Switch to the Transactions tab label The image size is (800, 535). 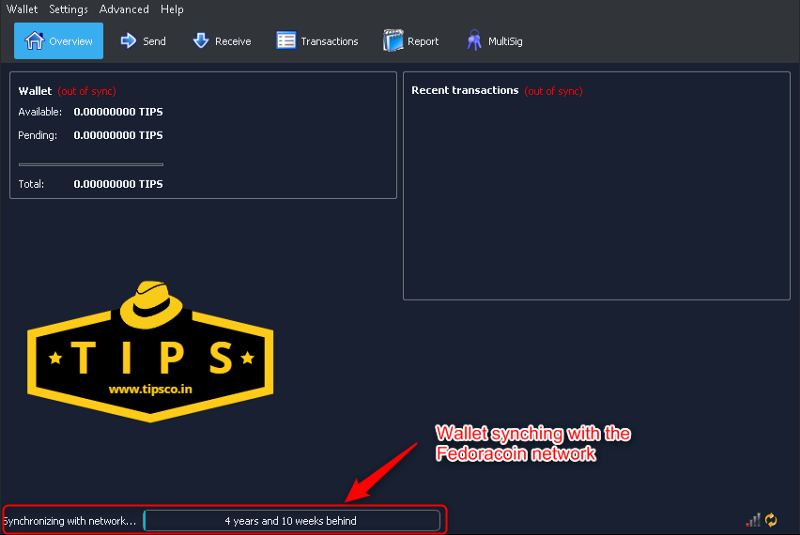pyautogui.click(x=329, y=41)
